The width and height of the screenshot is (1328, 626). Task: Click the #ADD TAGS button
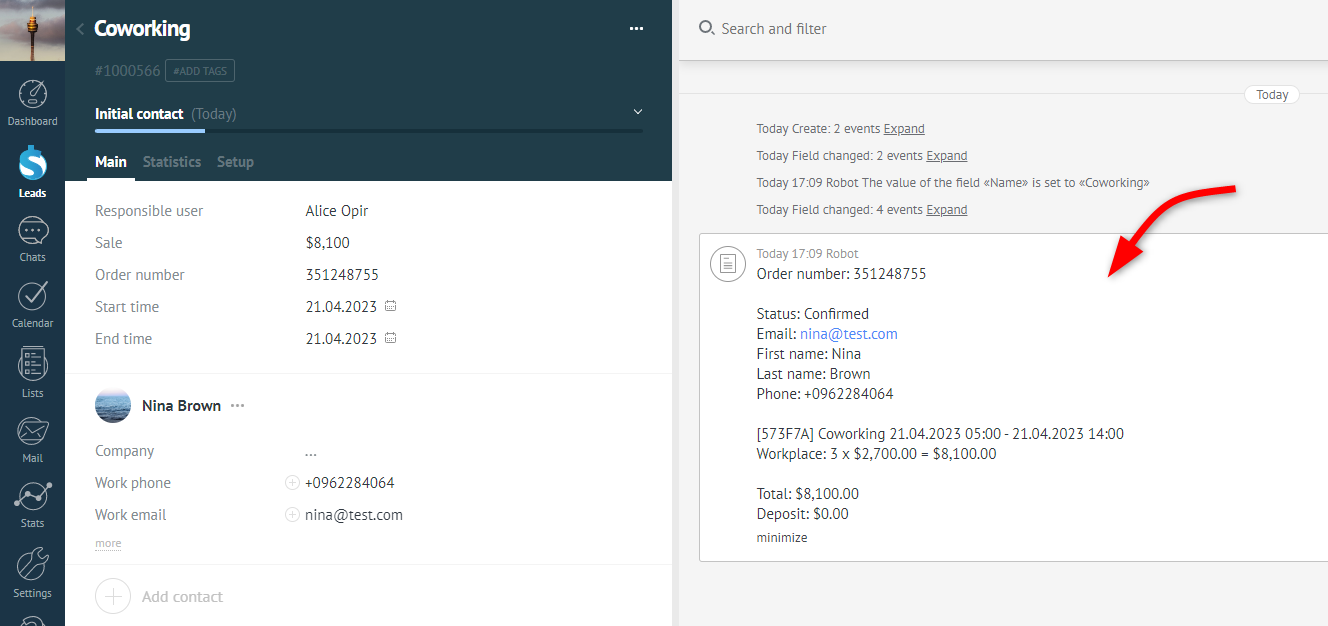200,71
